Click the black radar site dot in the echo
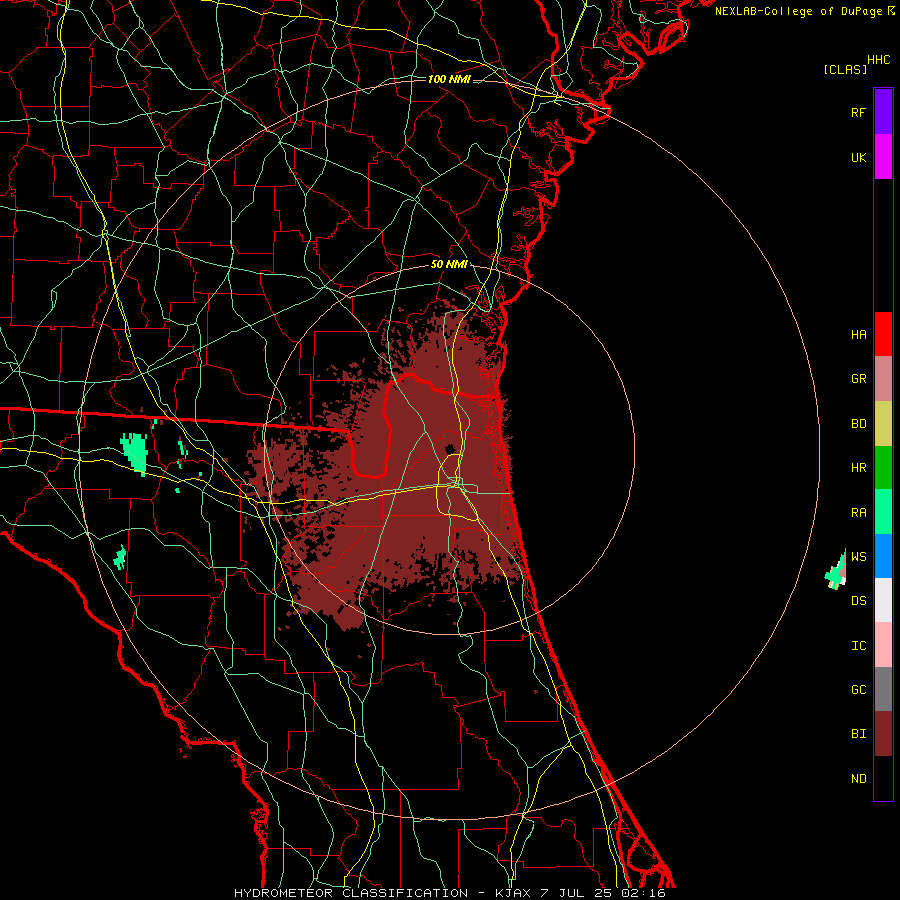This screenshot has width=900, height=900. 450,448
